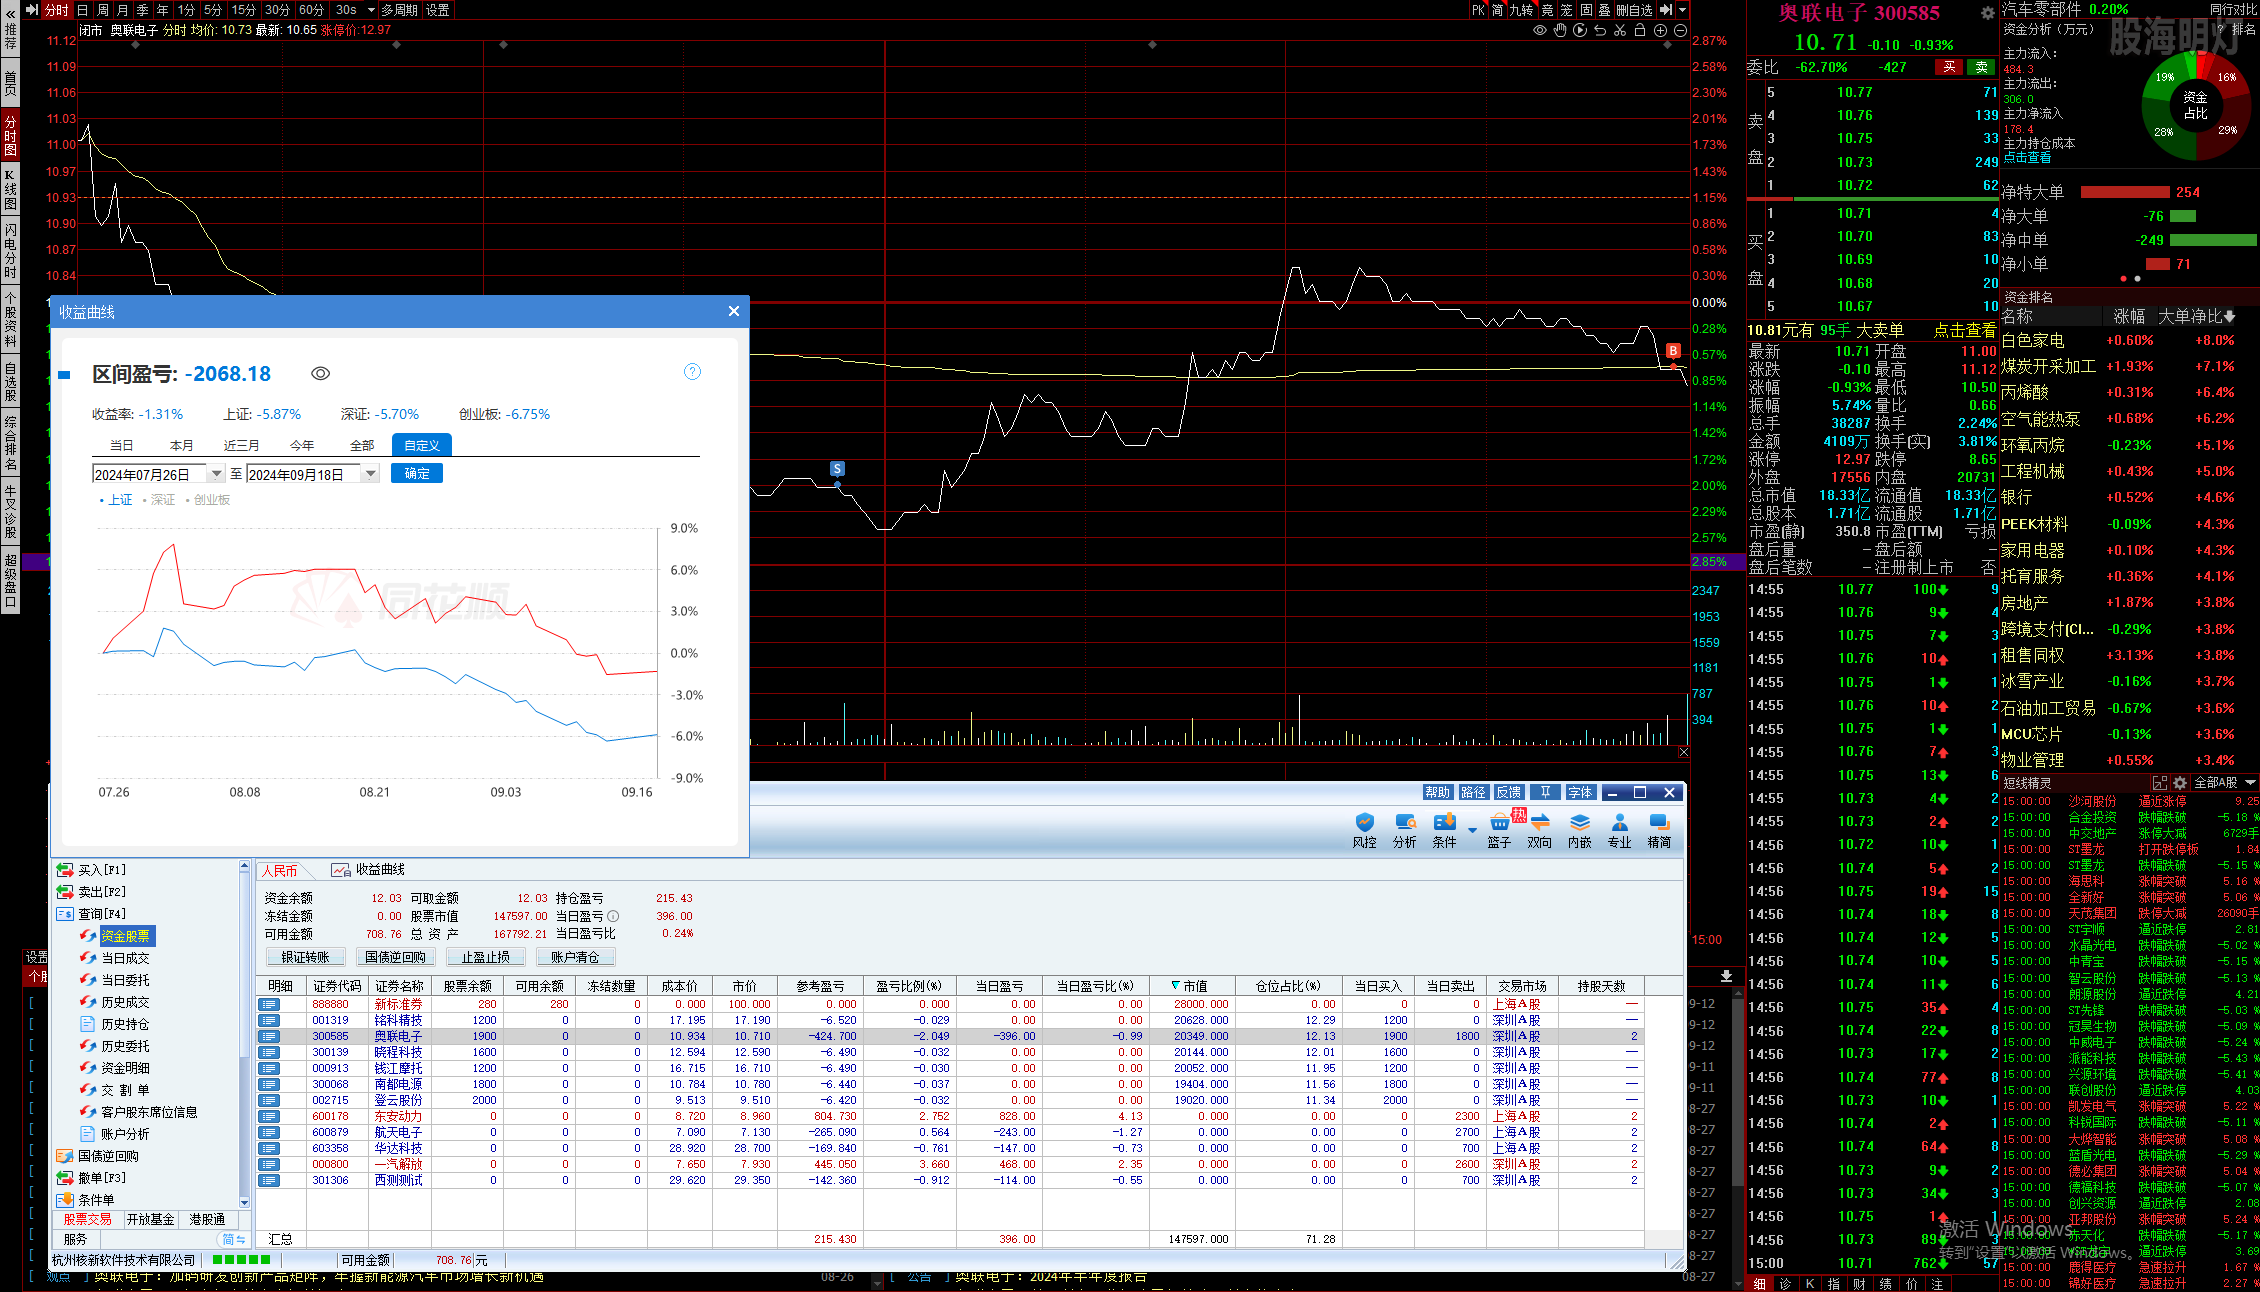Open 点击查看 link under 主力持仓成本
2260x1292 pixels.
pyautogui.click(x=2027, y=157)
